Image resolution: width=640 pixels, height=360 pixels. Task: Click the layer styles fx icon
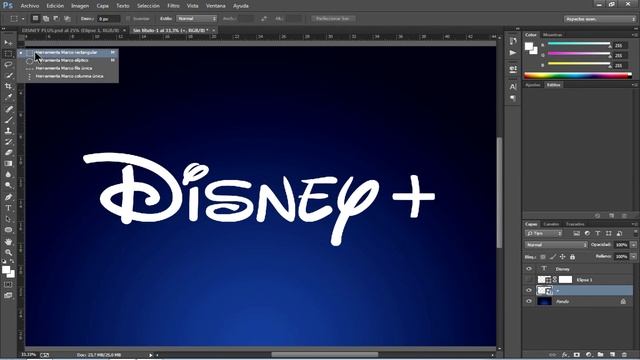pyautogui.click(x=565, y=355)
